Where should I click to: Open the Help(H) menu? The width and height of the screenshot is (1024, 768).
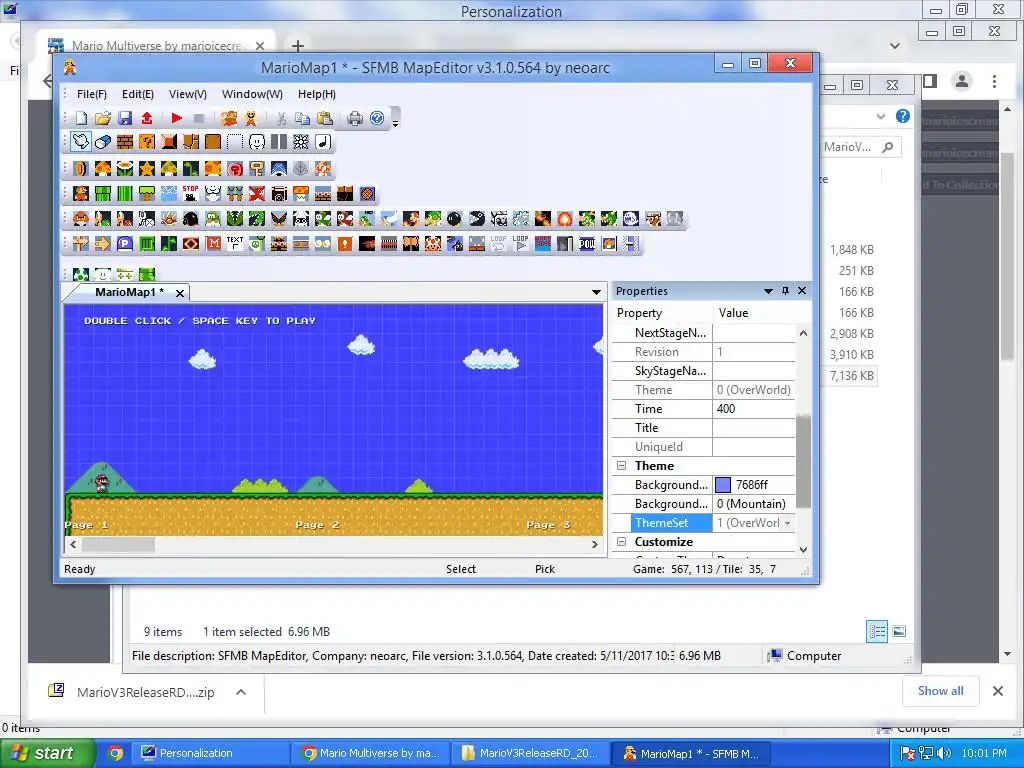[x=317, y=94]
